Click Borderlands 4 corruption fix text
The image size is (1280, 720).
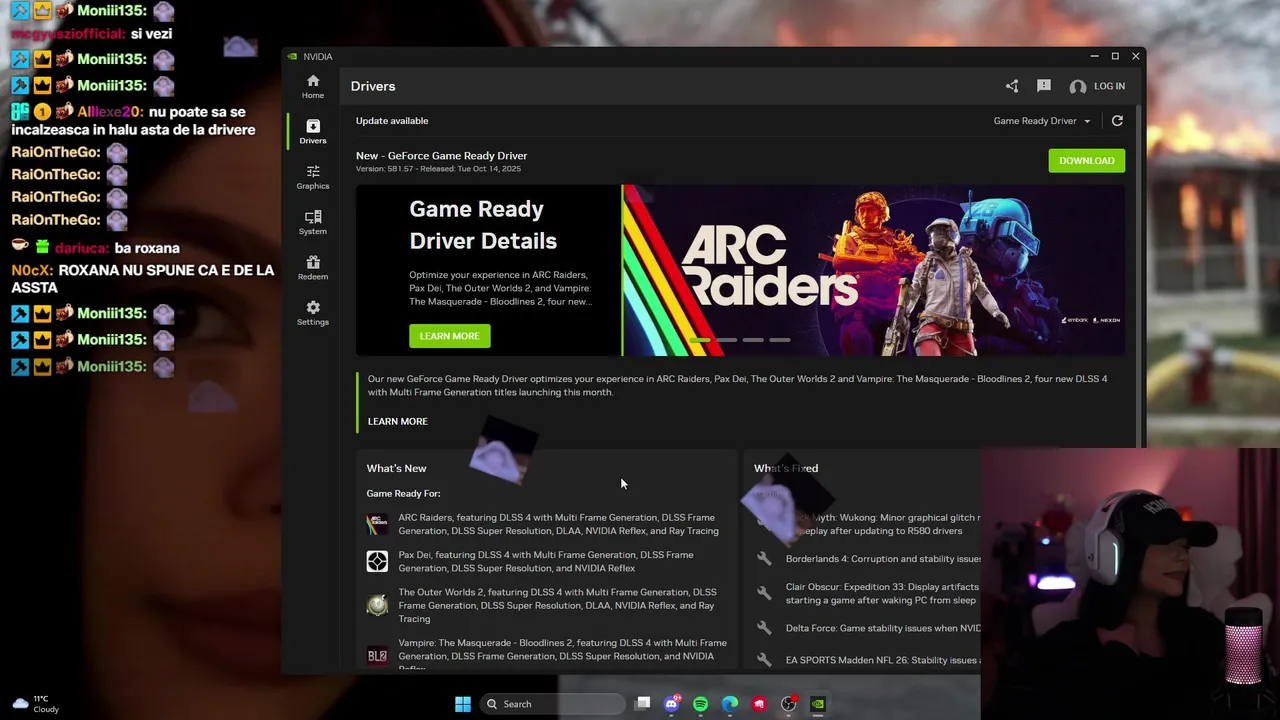[x=883, y=559]
